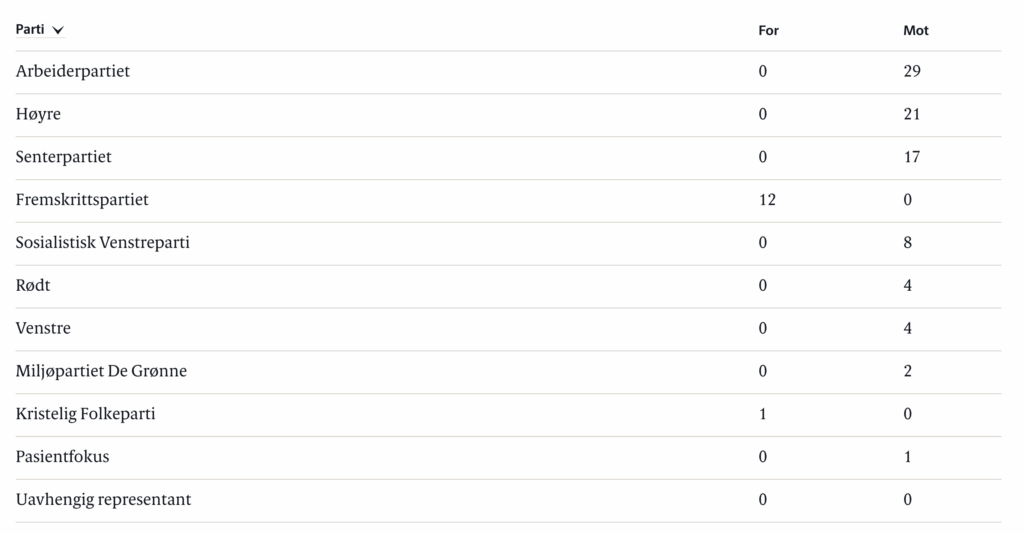Select Sosialistisk Venstreparti row
Image resolution: width=1024 pixels, height=533 pixels.
coord(508,243)
